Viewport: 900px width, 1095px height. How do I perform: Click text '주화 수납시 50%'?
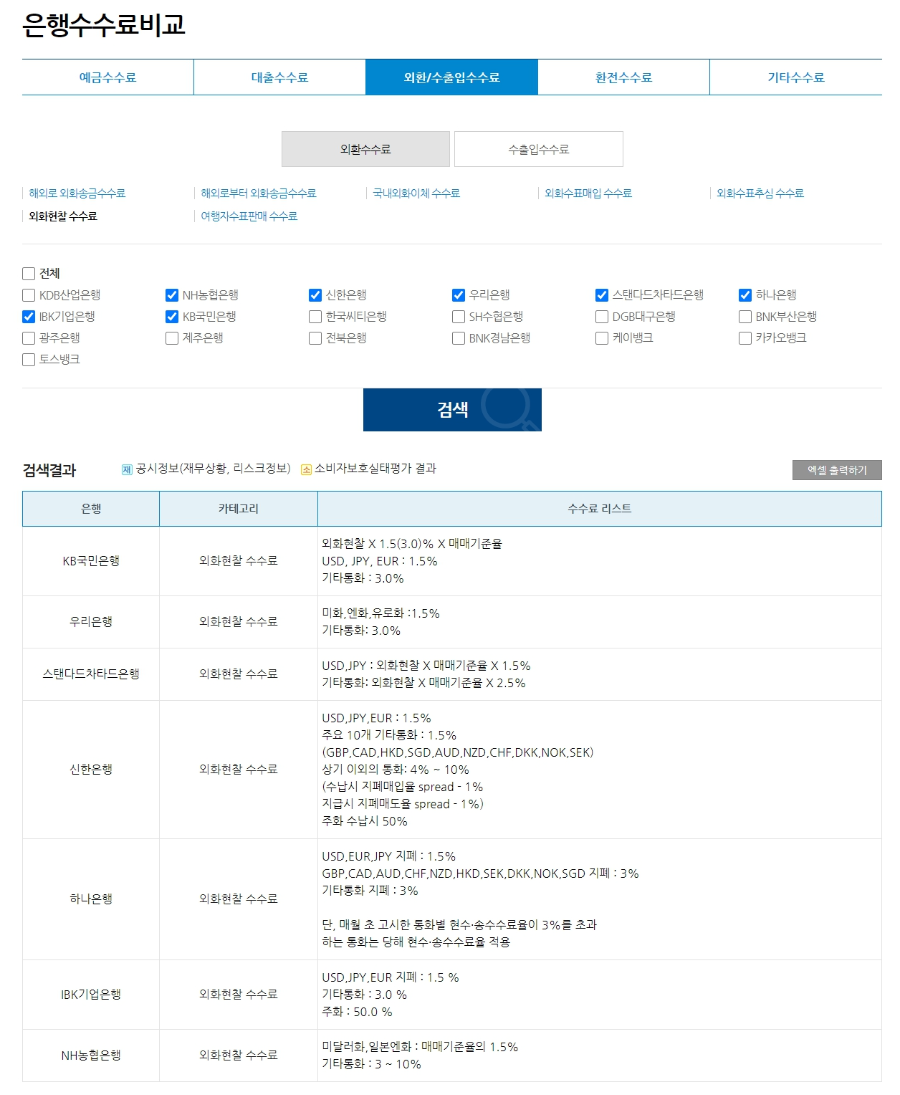(x=364, y=821)
